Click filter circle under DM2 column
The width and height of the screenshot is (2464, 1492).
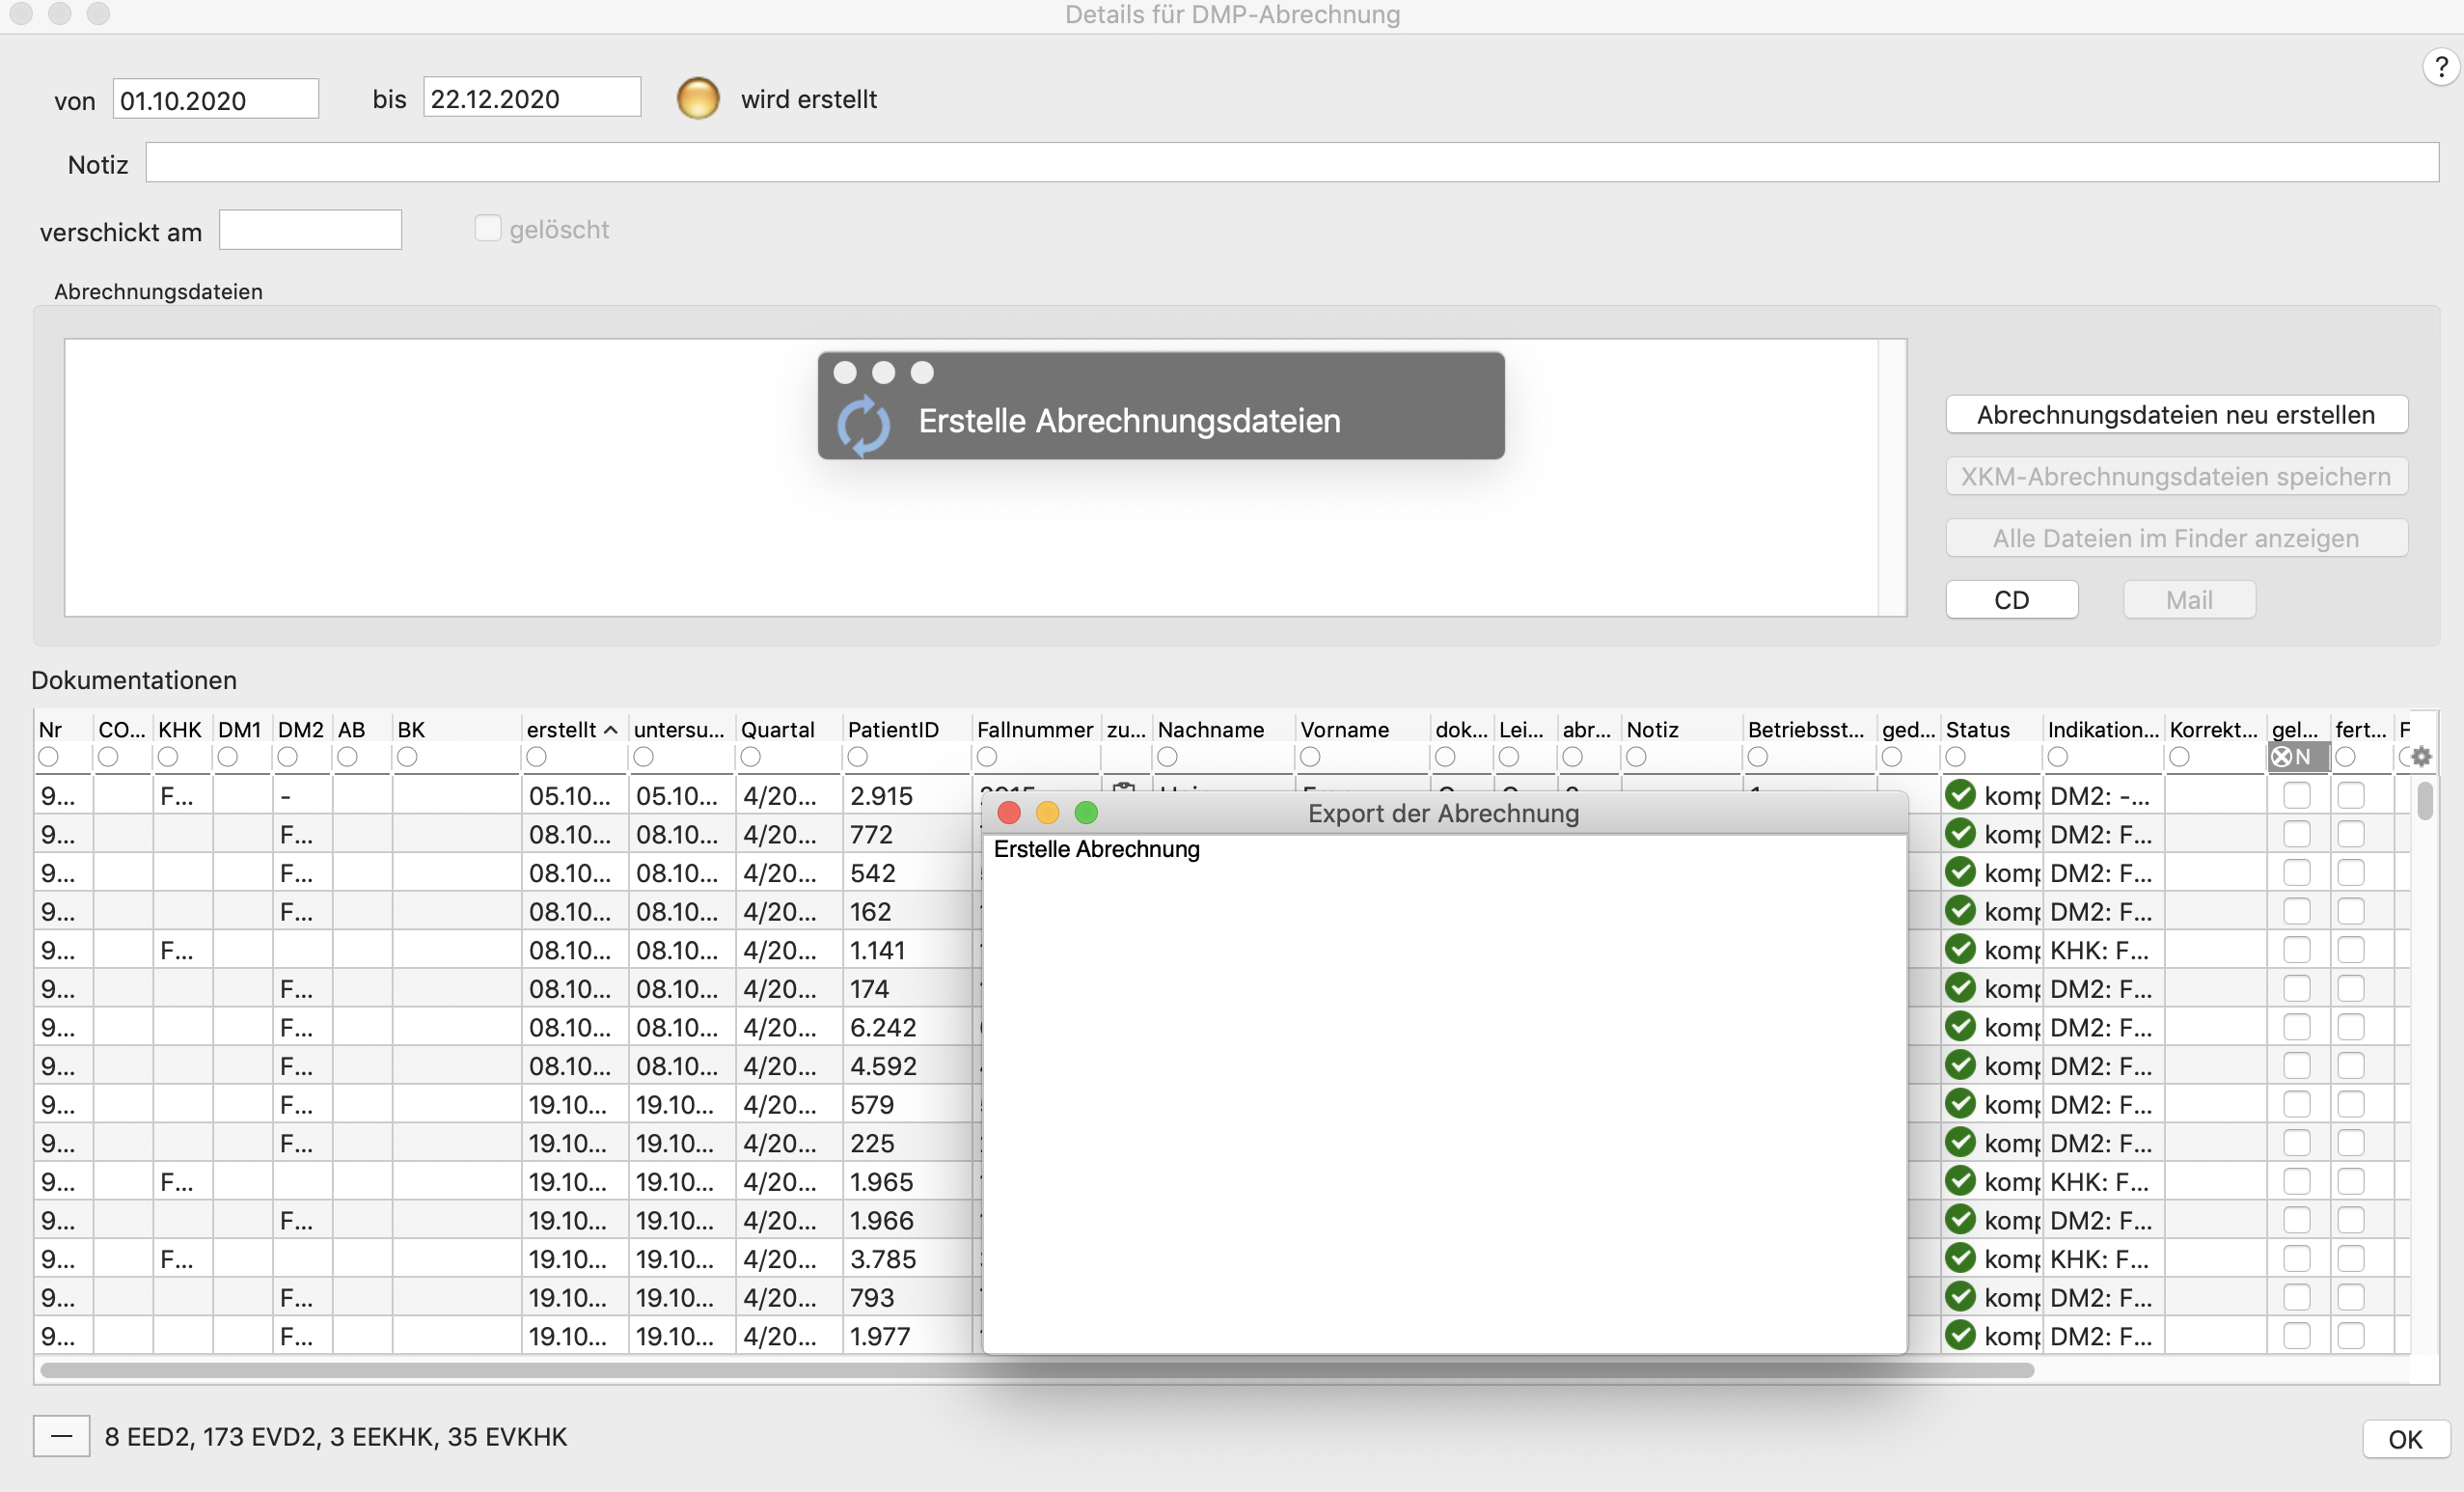click(x=288, y=757)
